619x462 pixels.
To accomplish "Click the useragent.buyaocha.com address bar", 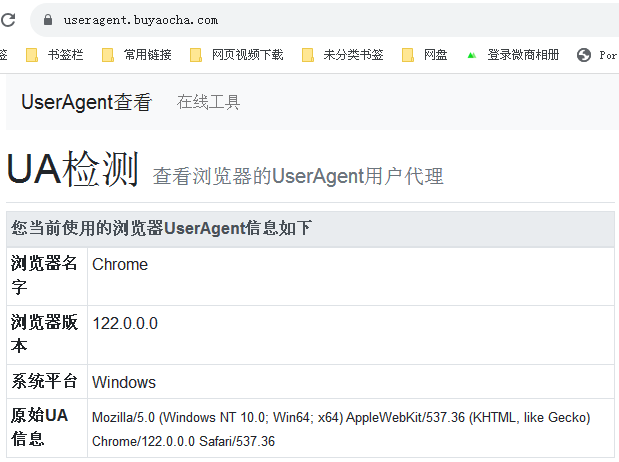I will [324, 20].
